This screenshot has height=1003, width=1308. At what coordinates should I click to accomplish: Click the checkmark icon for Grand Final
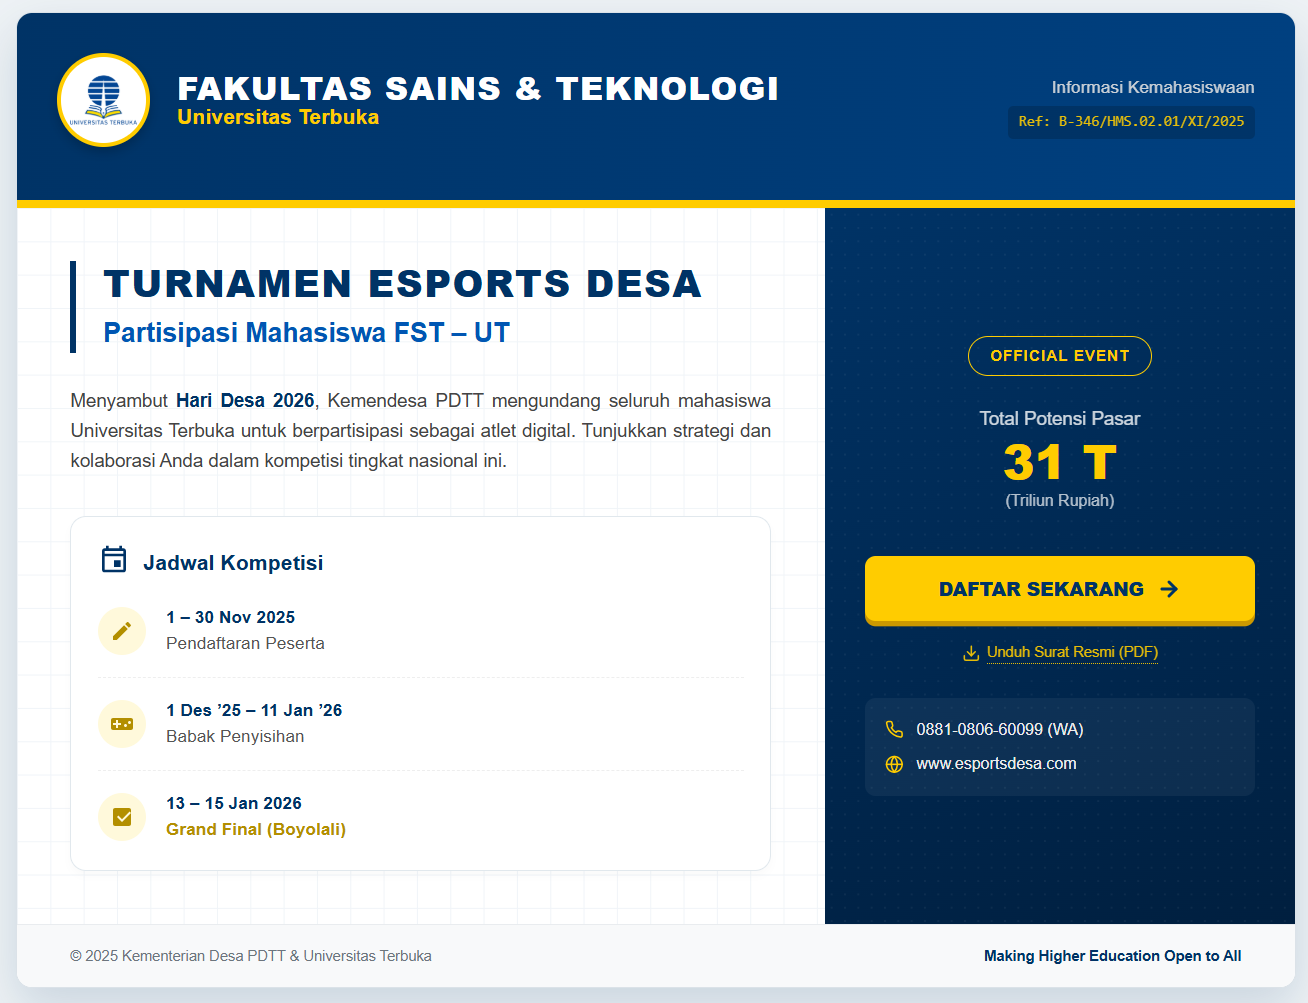point(122,817)
